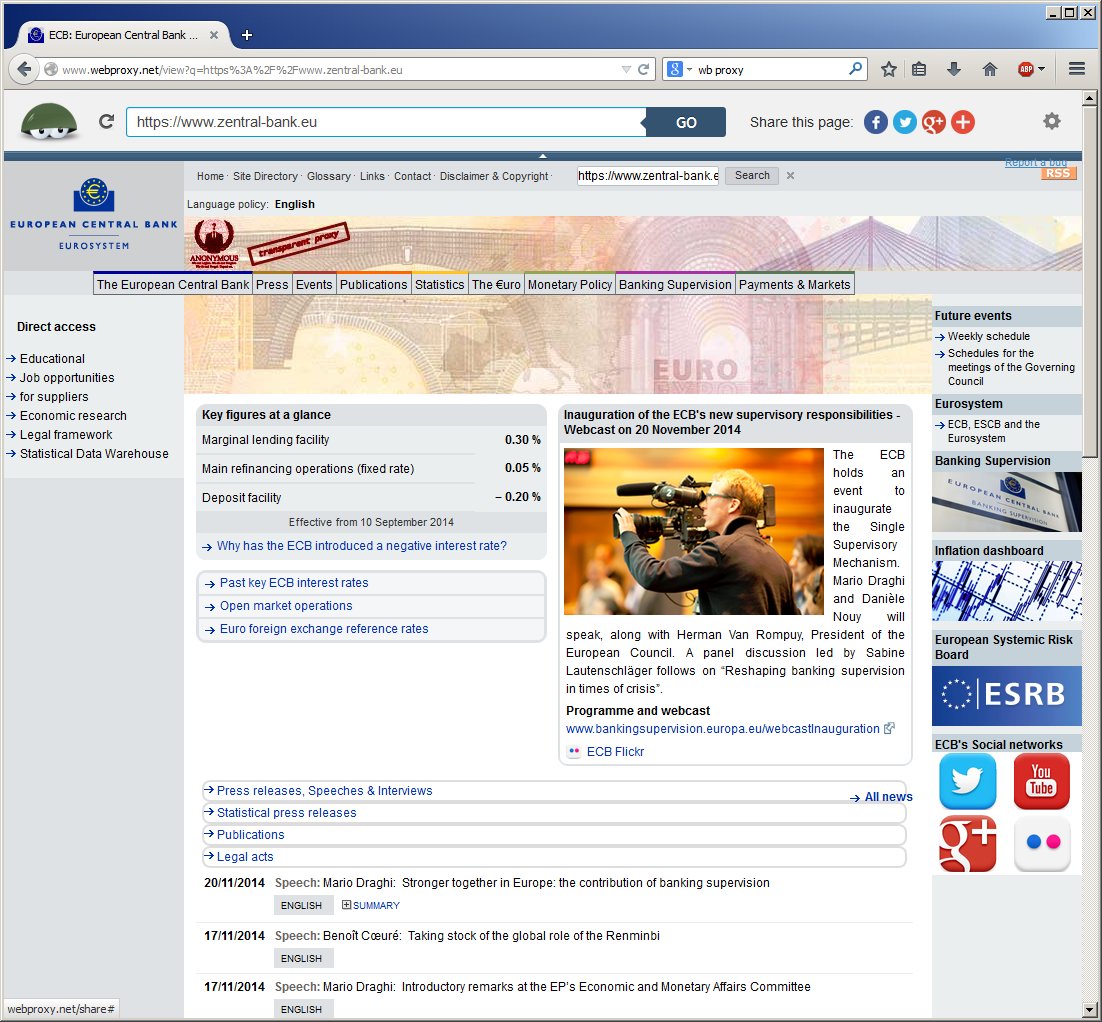
Task: Click the Anonymous logo in banner
Action: pyautogui.click(x=214, y=243)
